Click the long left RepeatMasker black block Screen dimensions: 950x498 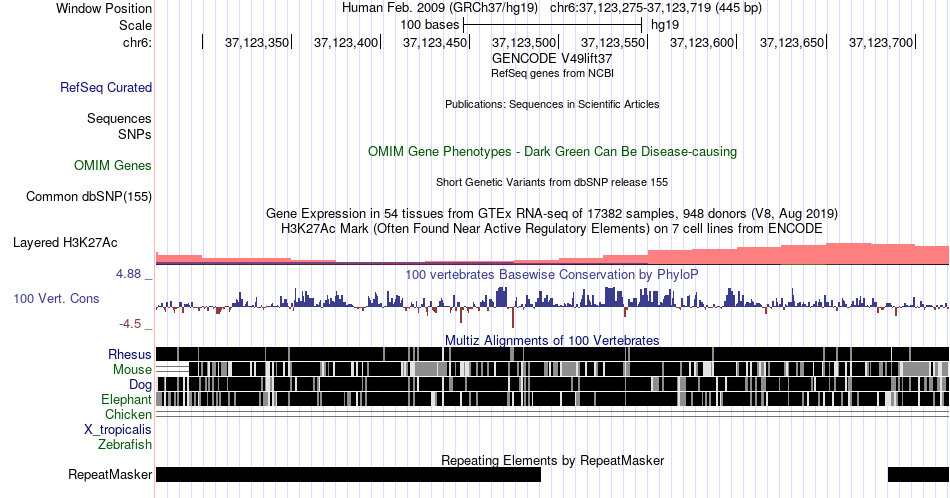point(348,474)
